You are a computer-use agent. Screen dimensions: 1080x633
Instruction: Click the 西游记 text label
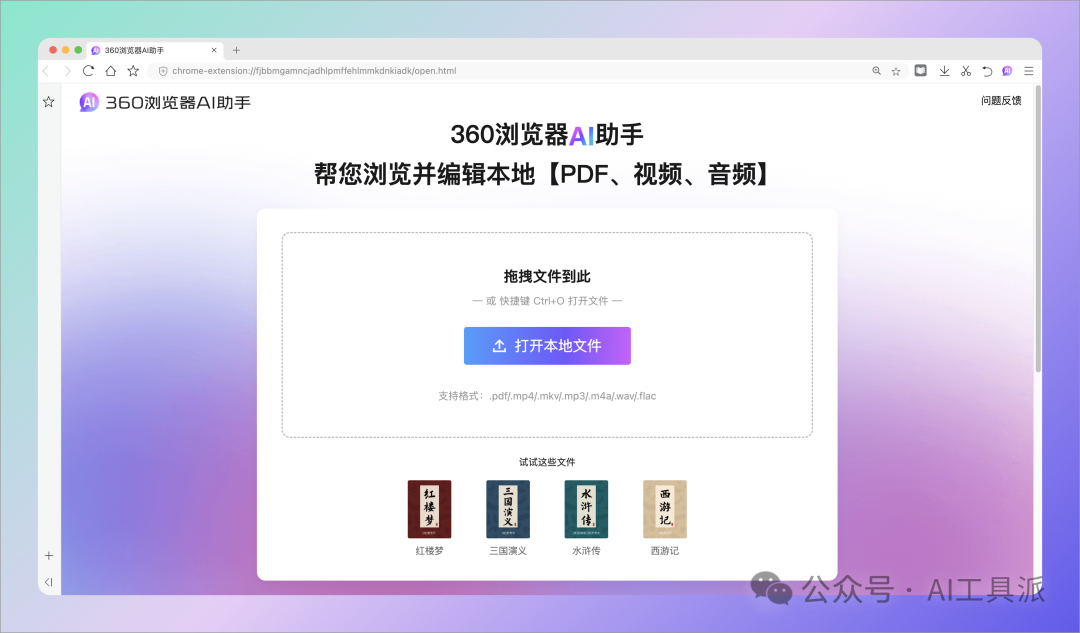[x=665, y=551]
